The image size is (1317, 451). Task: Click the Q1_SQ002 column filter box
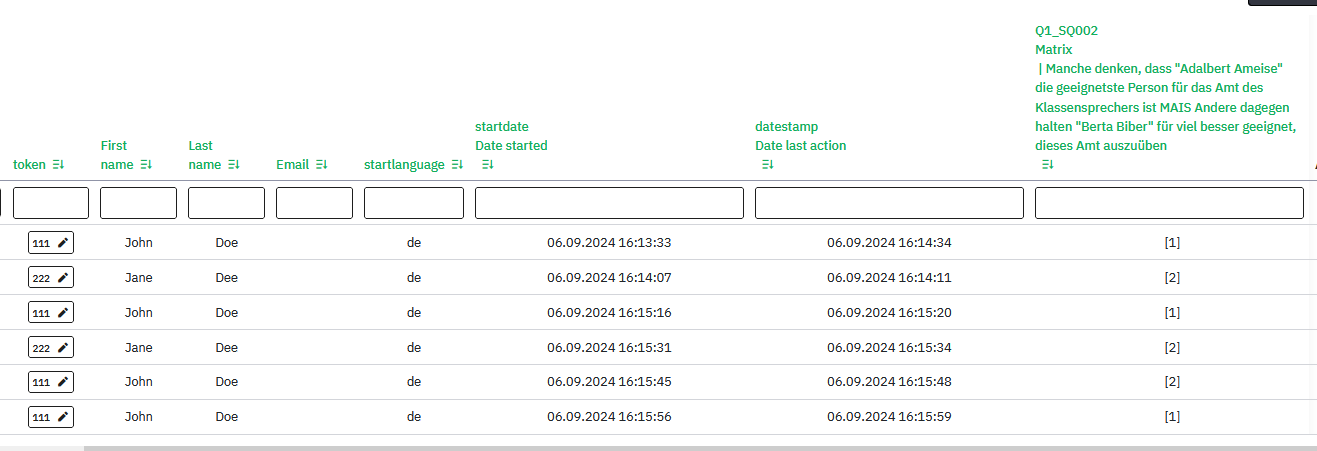[1169, 203]
